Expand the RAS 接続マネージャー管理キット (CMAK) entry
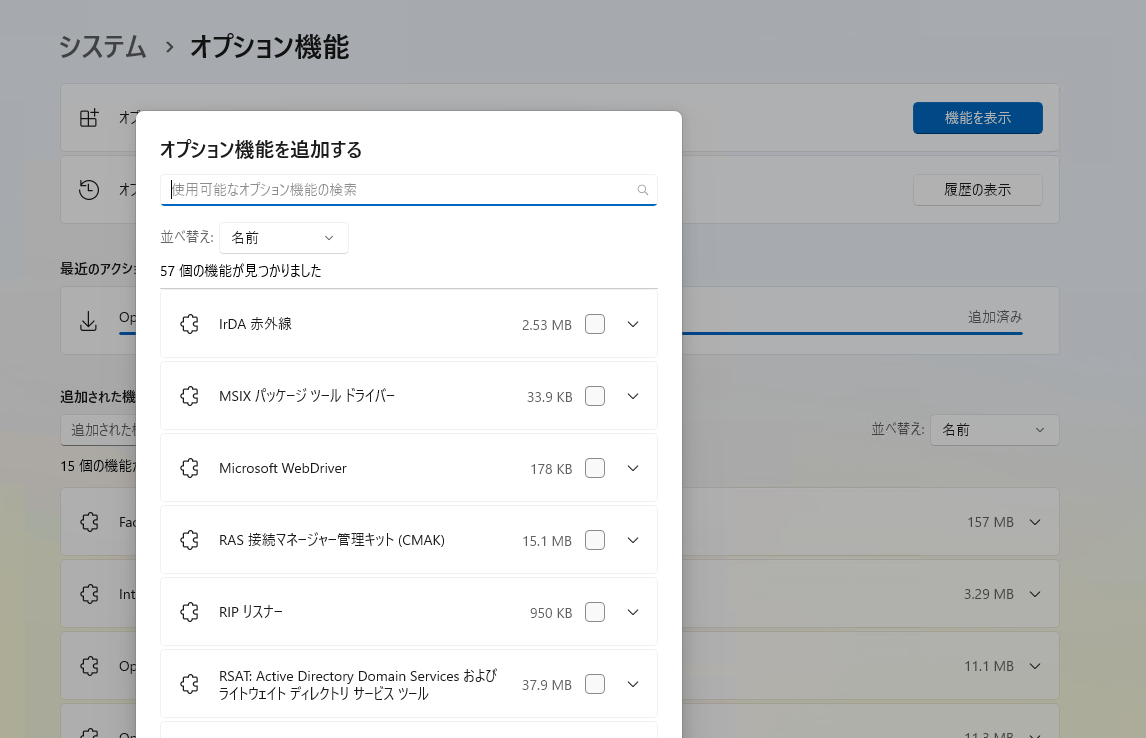 [633, 540]
